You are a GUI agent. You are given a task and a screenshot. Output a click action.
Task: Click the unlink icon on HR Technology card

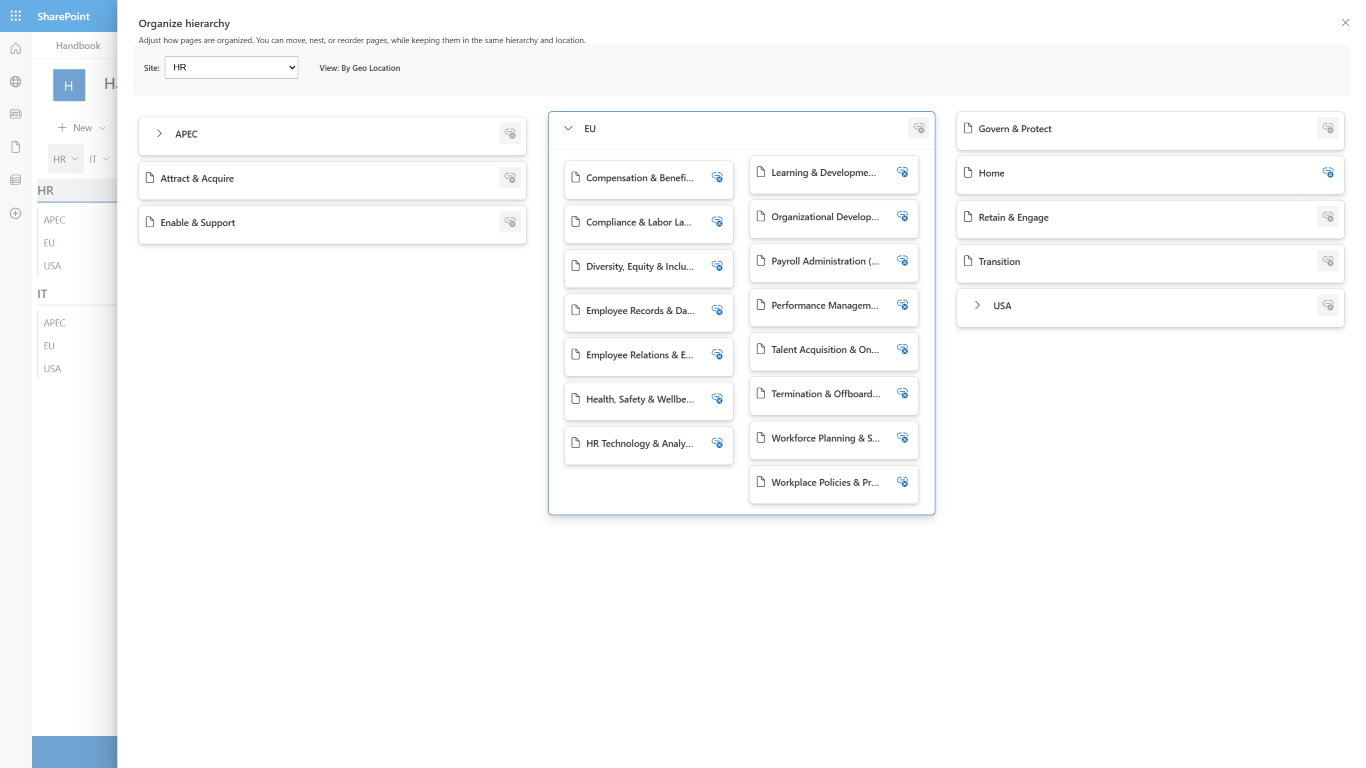[x=717, y=443]
